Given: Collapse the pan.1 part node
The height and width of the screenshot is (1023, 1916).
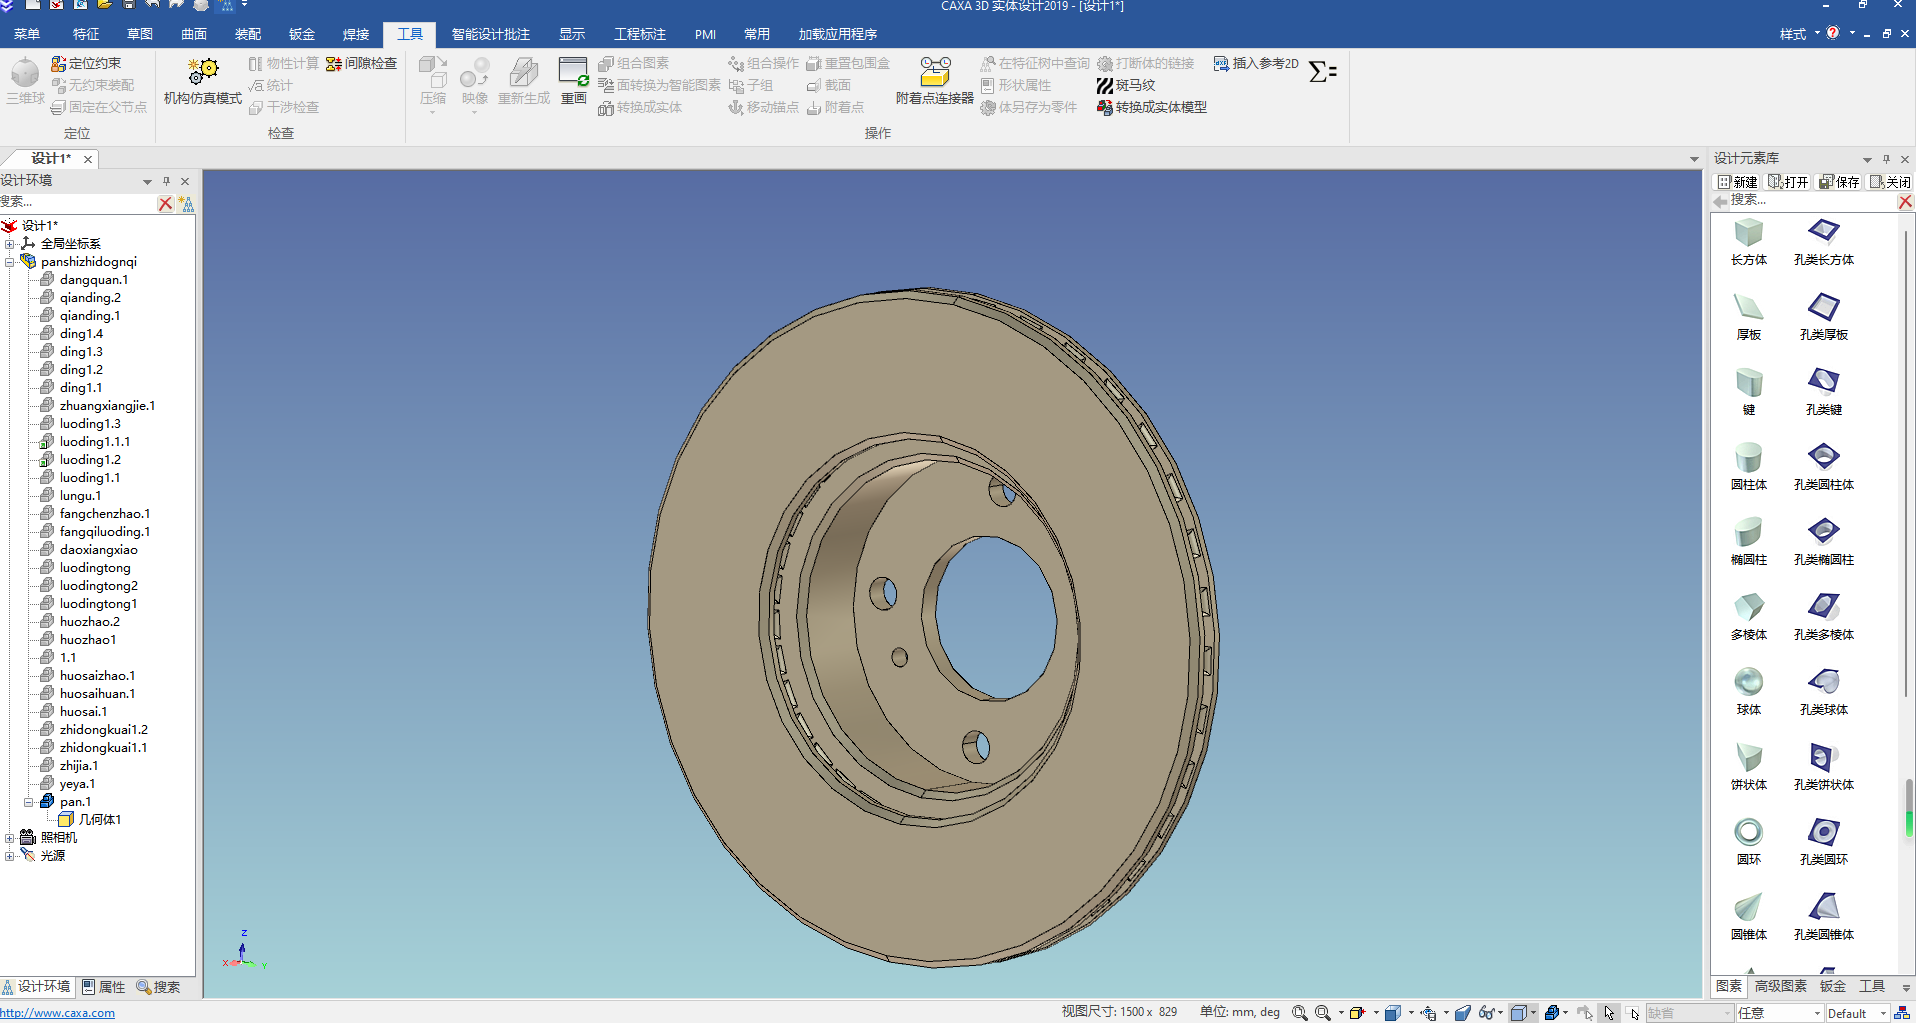Looking at the screenshot, I should click(x=28, y=802).
